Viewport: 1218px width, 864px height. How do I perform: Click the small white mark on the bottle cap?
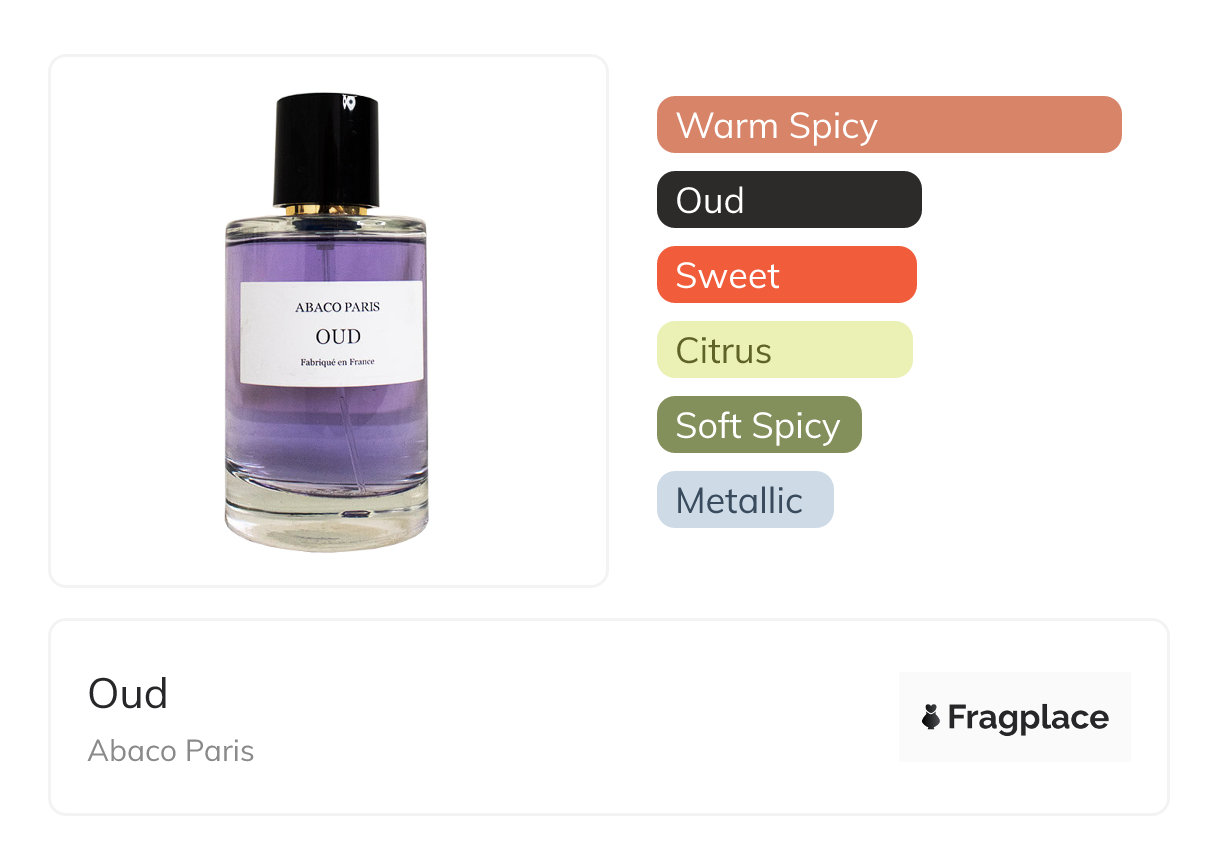(x=349, y=100)
